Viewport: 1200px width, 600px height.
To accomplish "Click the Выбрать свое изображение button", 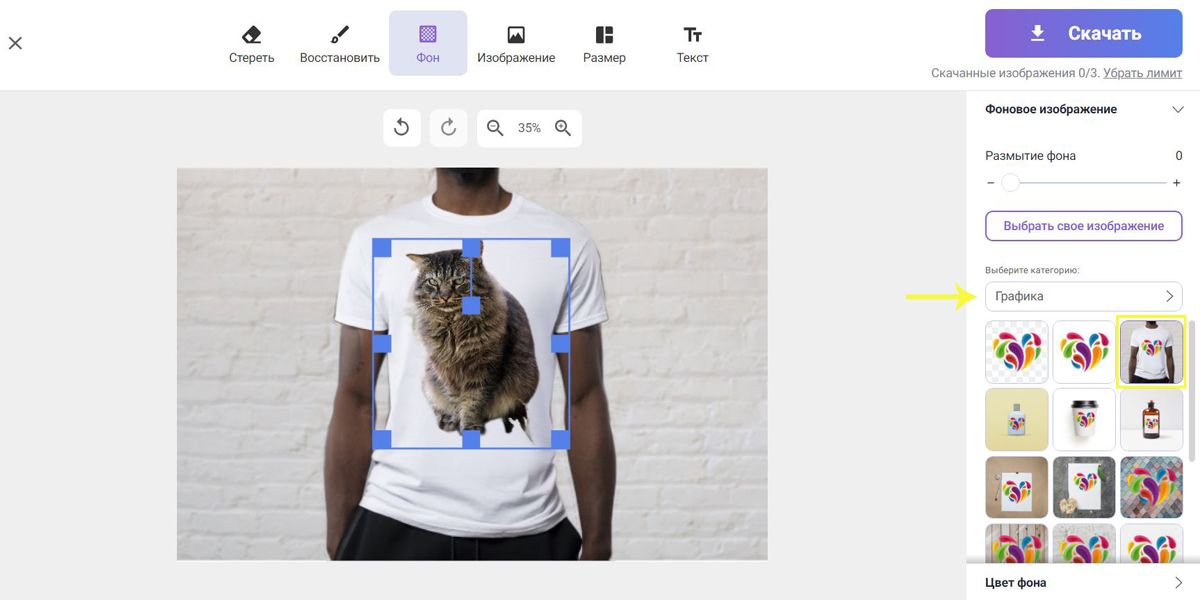I will (x=1084, y=226).
